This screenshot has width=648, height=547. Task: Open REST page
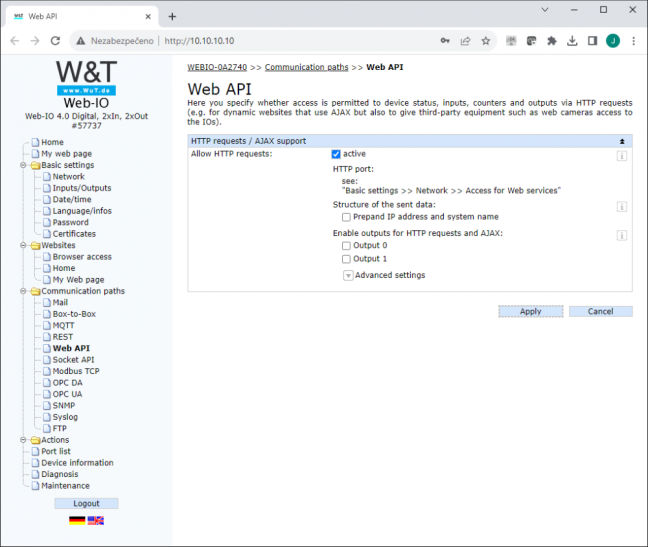(62, 337)
